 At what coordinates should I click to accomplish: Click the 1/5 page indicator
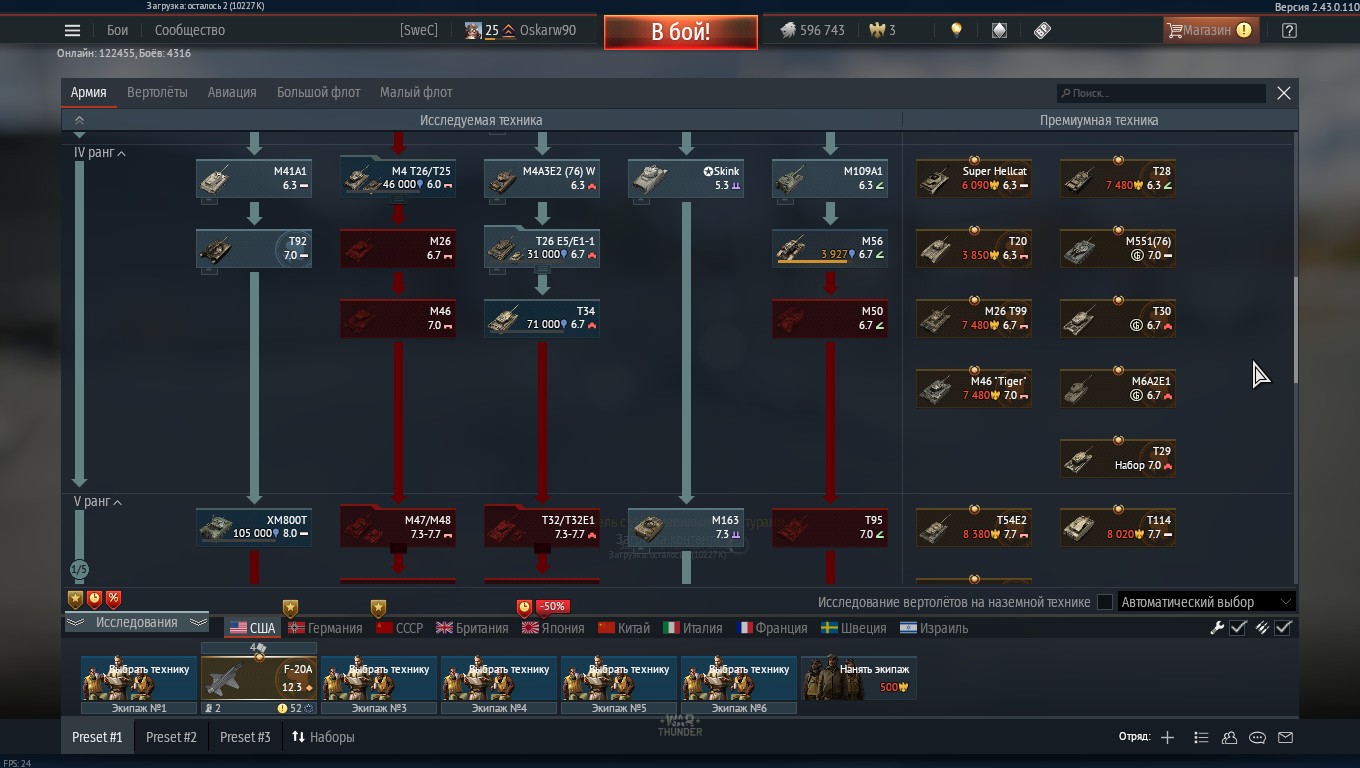(79, 569)
